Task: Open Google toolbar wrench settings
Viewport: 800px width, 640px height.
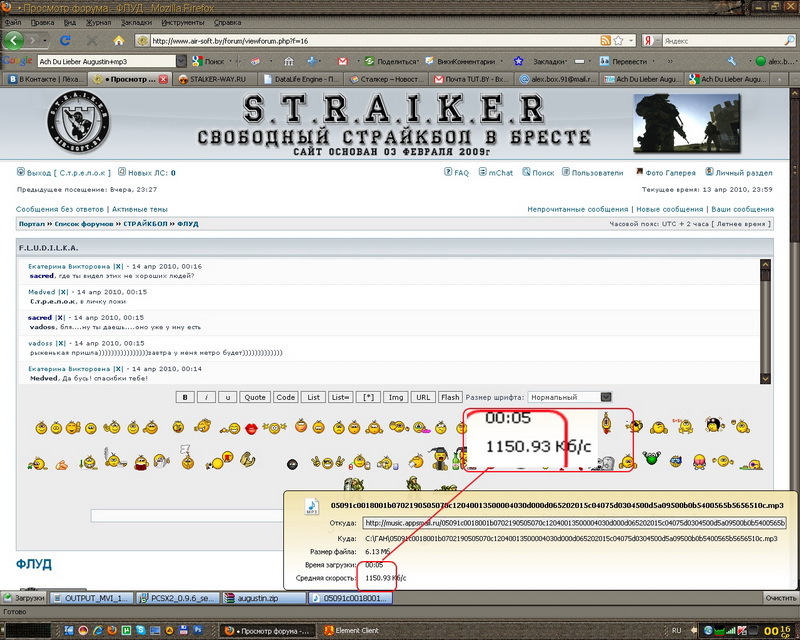Action: tap(732, 61)
